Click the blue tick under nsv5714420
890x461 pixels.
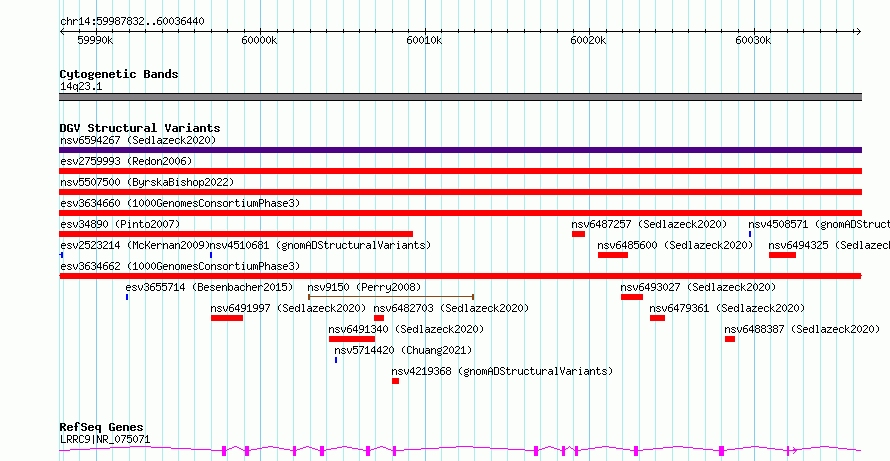coord(336,360)
